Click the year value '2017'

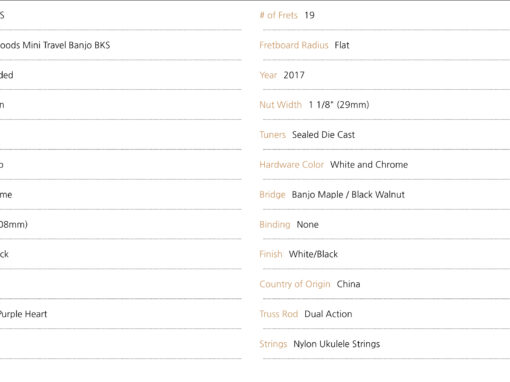(x=294, y=75)
